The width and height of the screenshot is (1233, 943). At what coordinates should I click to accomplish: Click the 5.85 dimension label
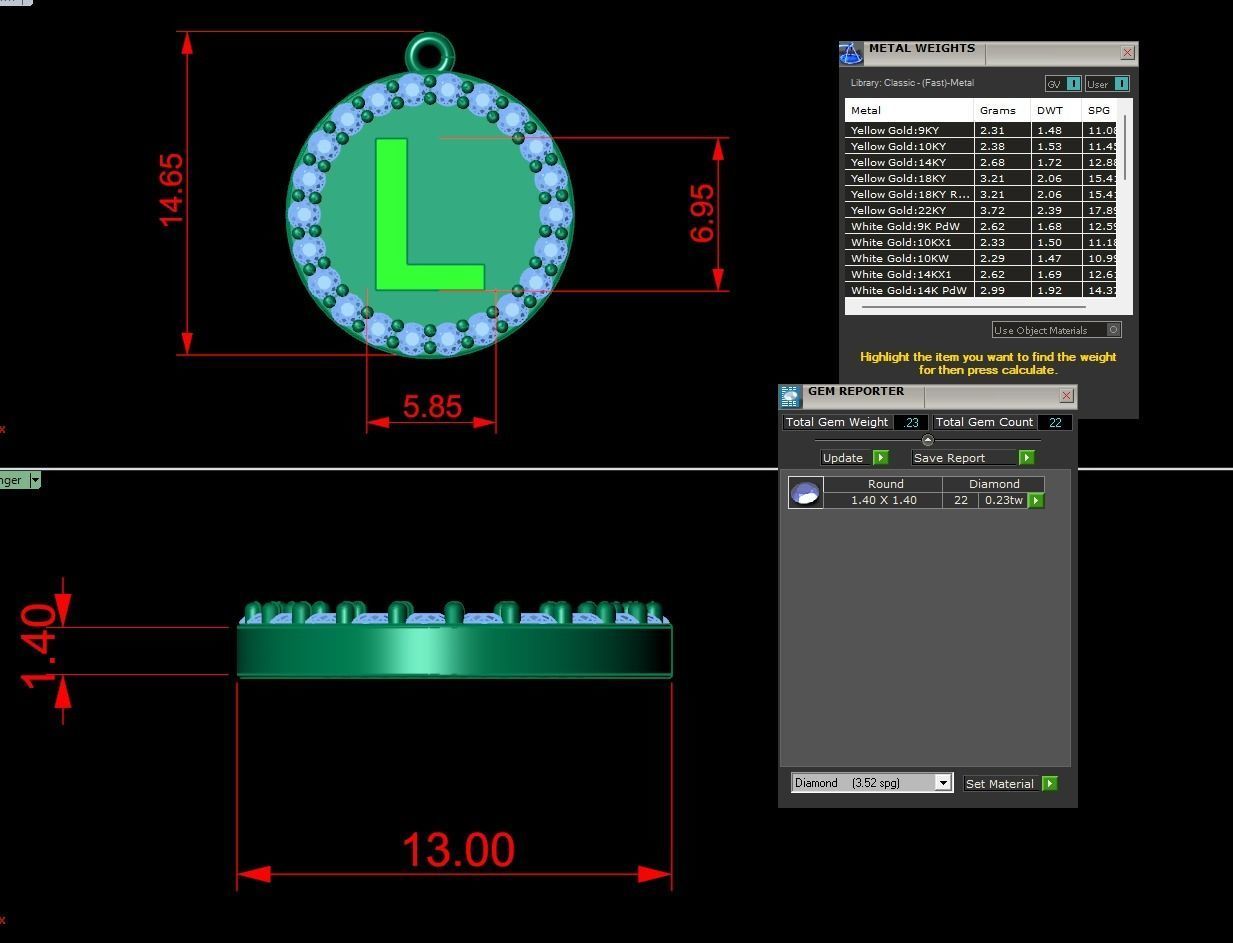pos(432,406)
